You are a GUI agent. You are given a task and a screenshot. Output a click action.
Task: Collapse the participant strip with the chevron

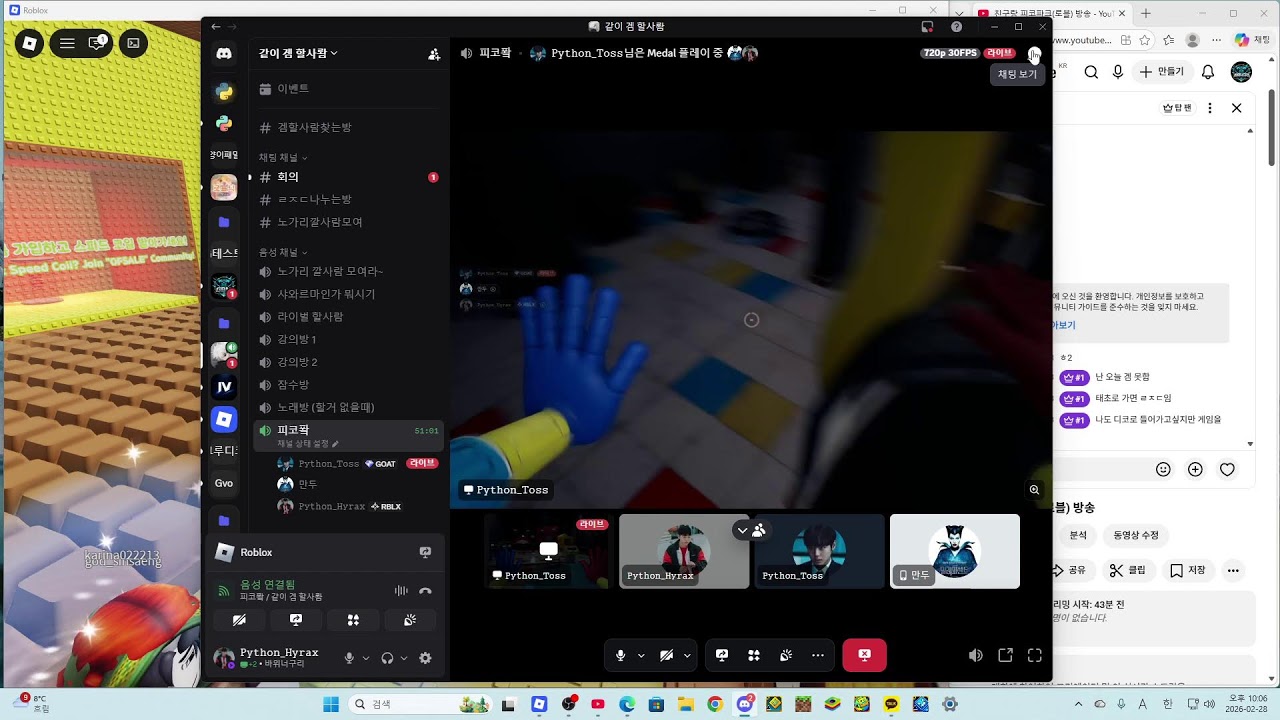click(742, 530)
